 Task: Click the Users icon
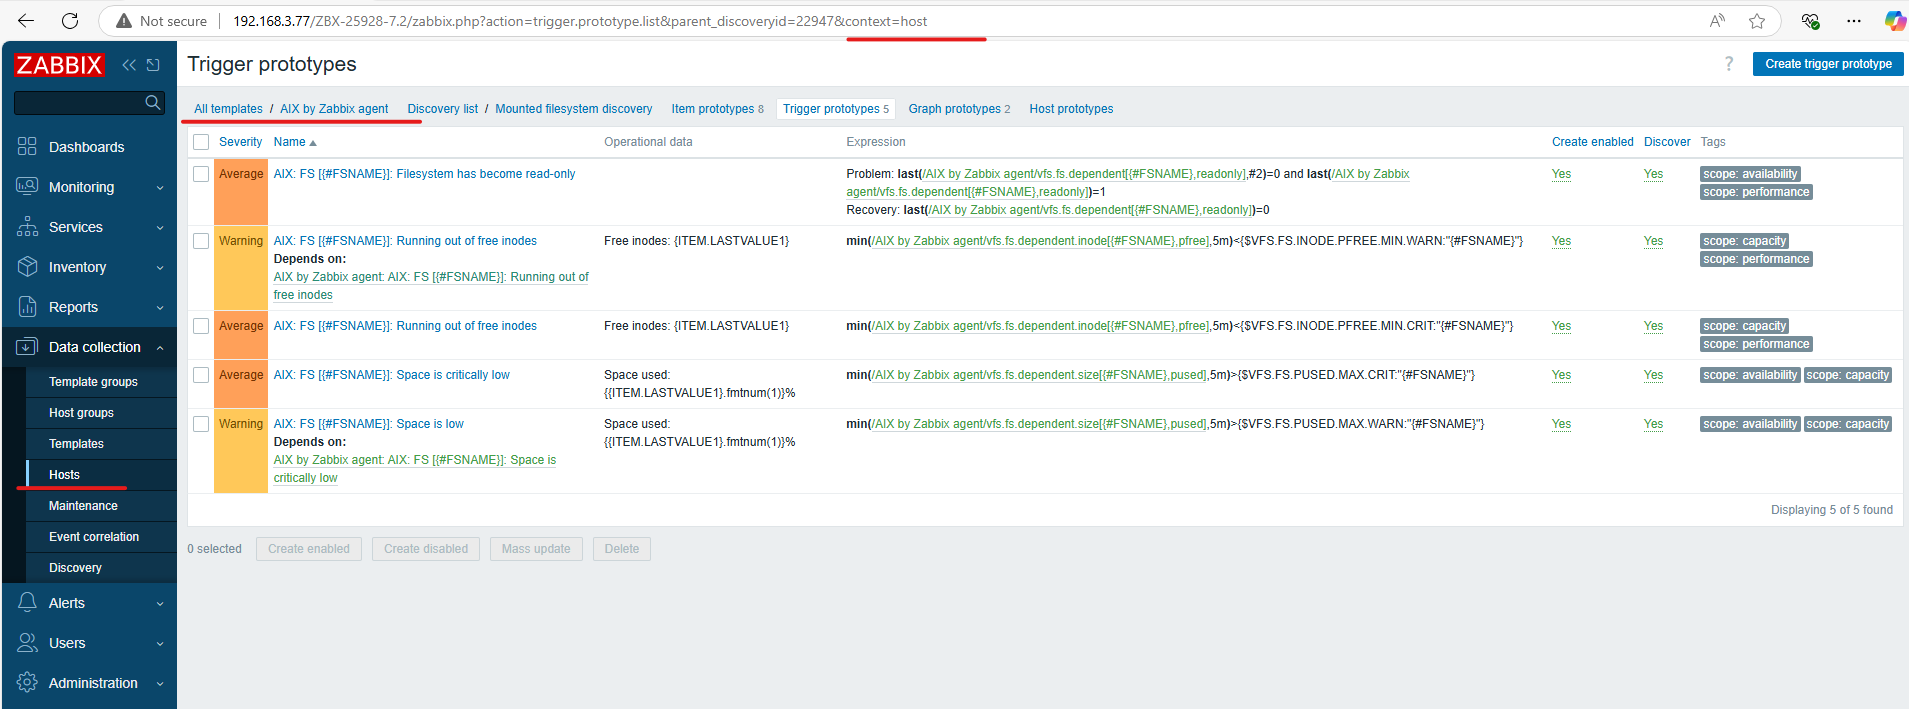click(x=27, y=643)
